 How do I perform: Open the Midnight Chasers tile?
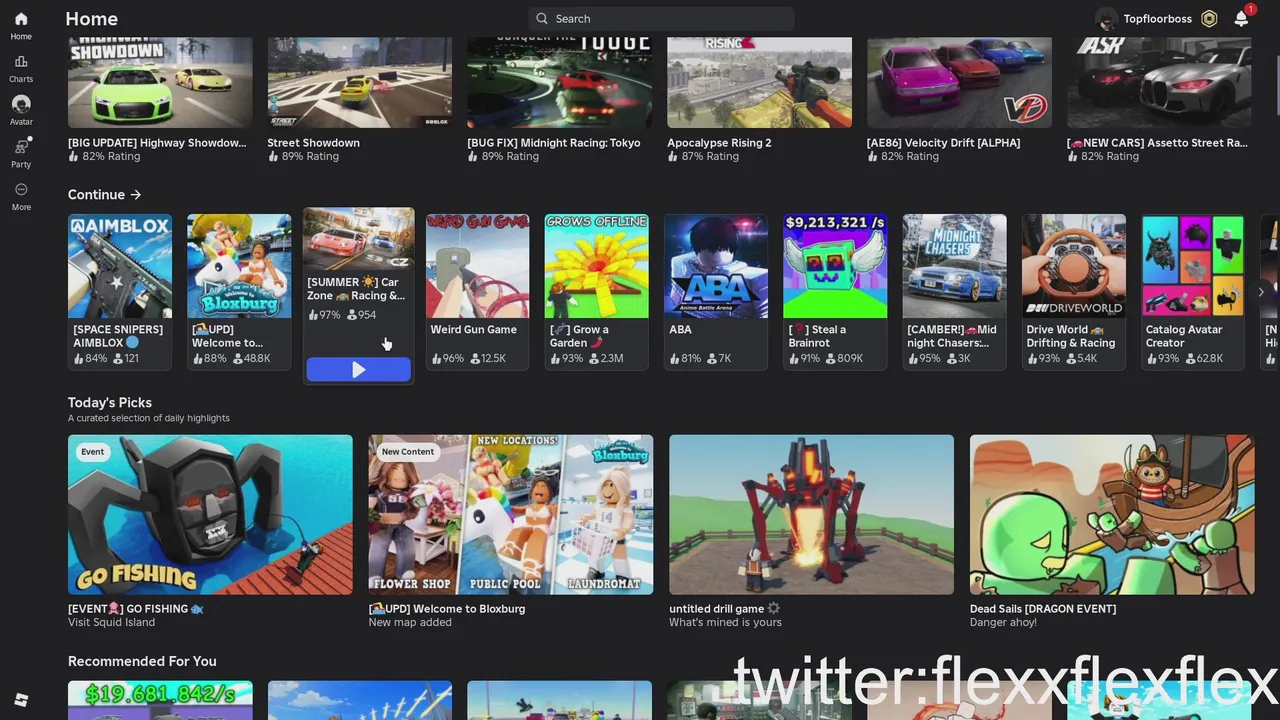[x=955, y=291]
